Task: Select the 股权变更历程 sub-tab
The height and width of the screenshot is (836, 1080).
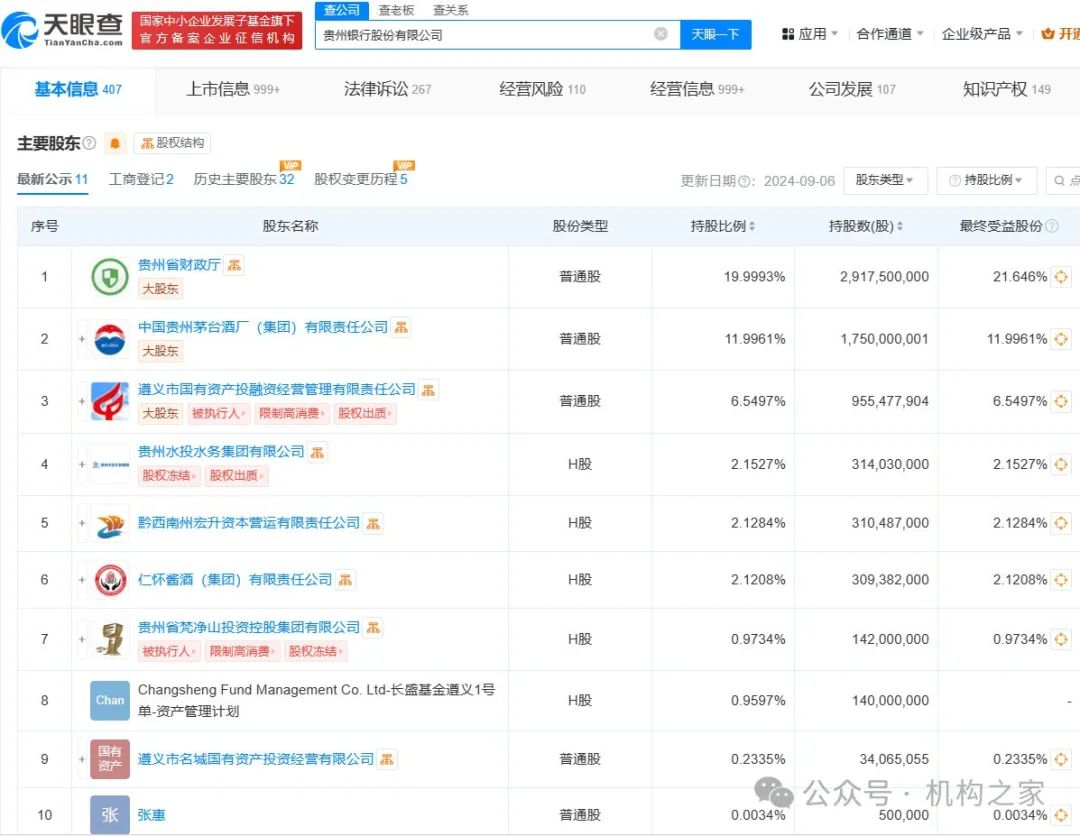Action: point(361,179)
